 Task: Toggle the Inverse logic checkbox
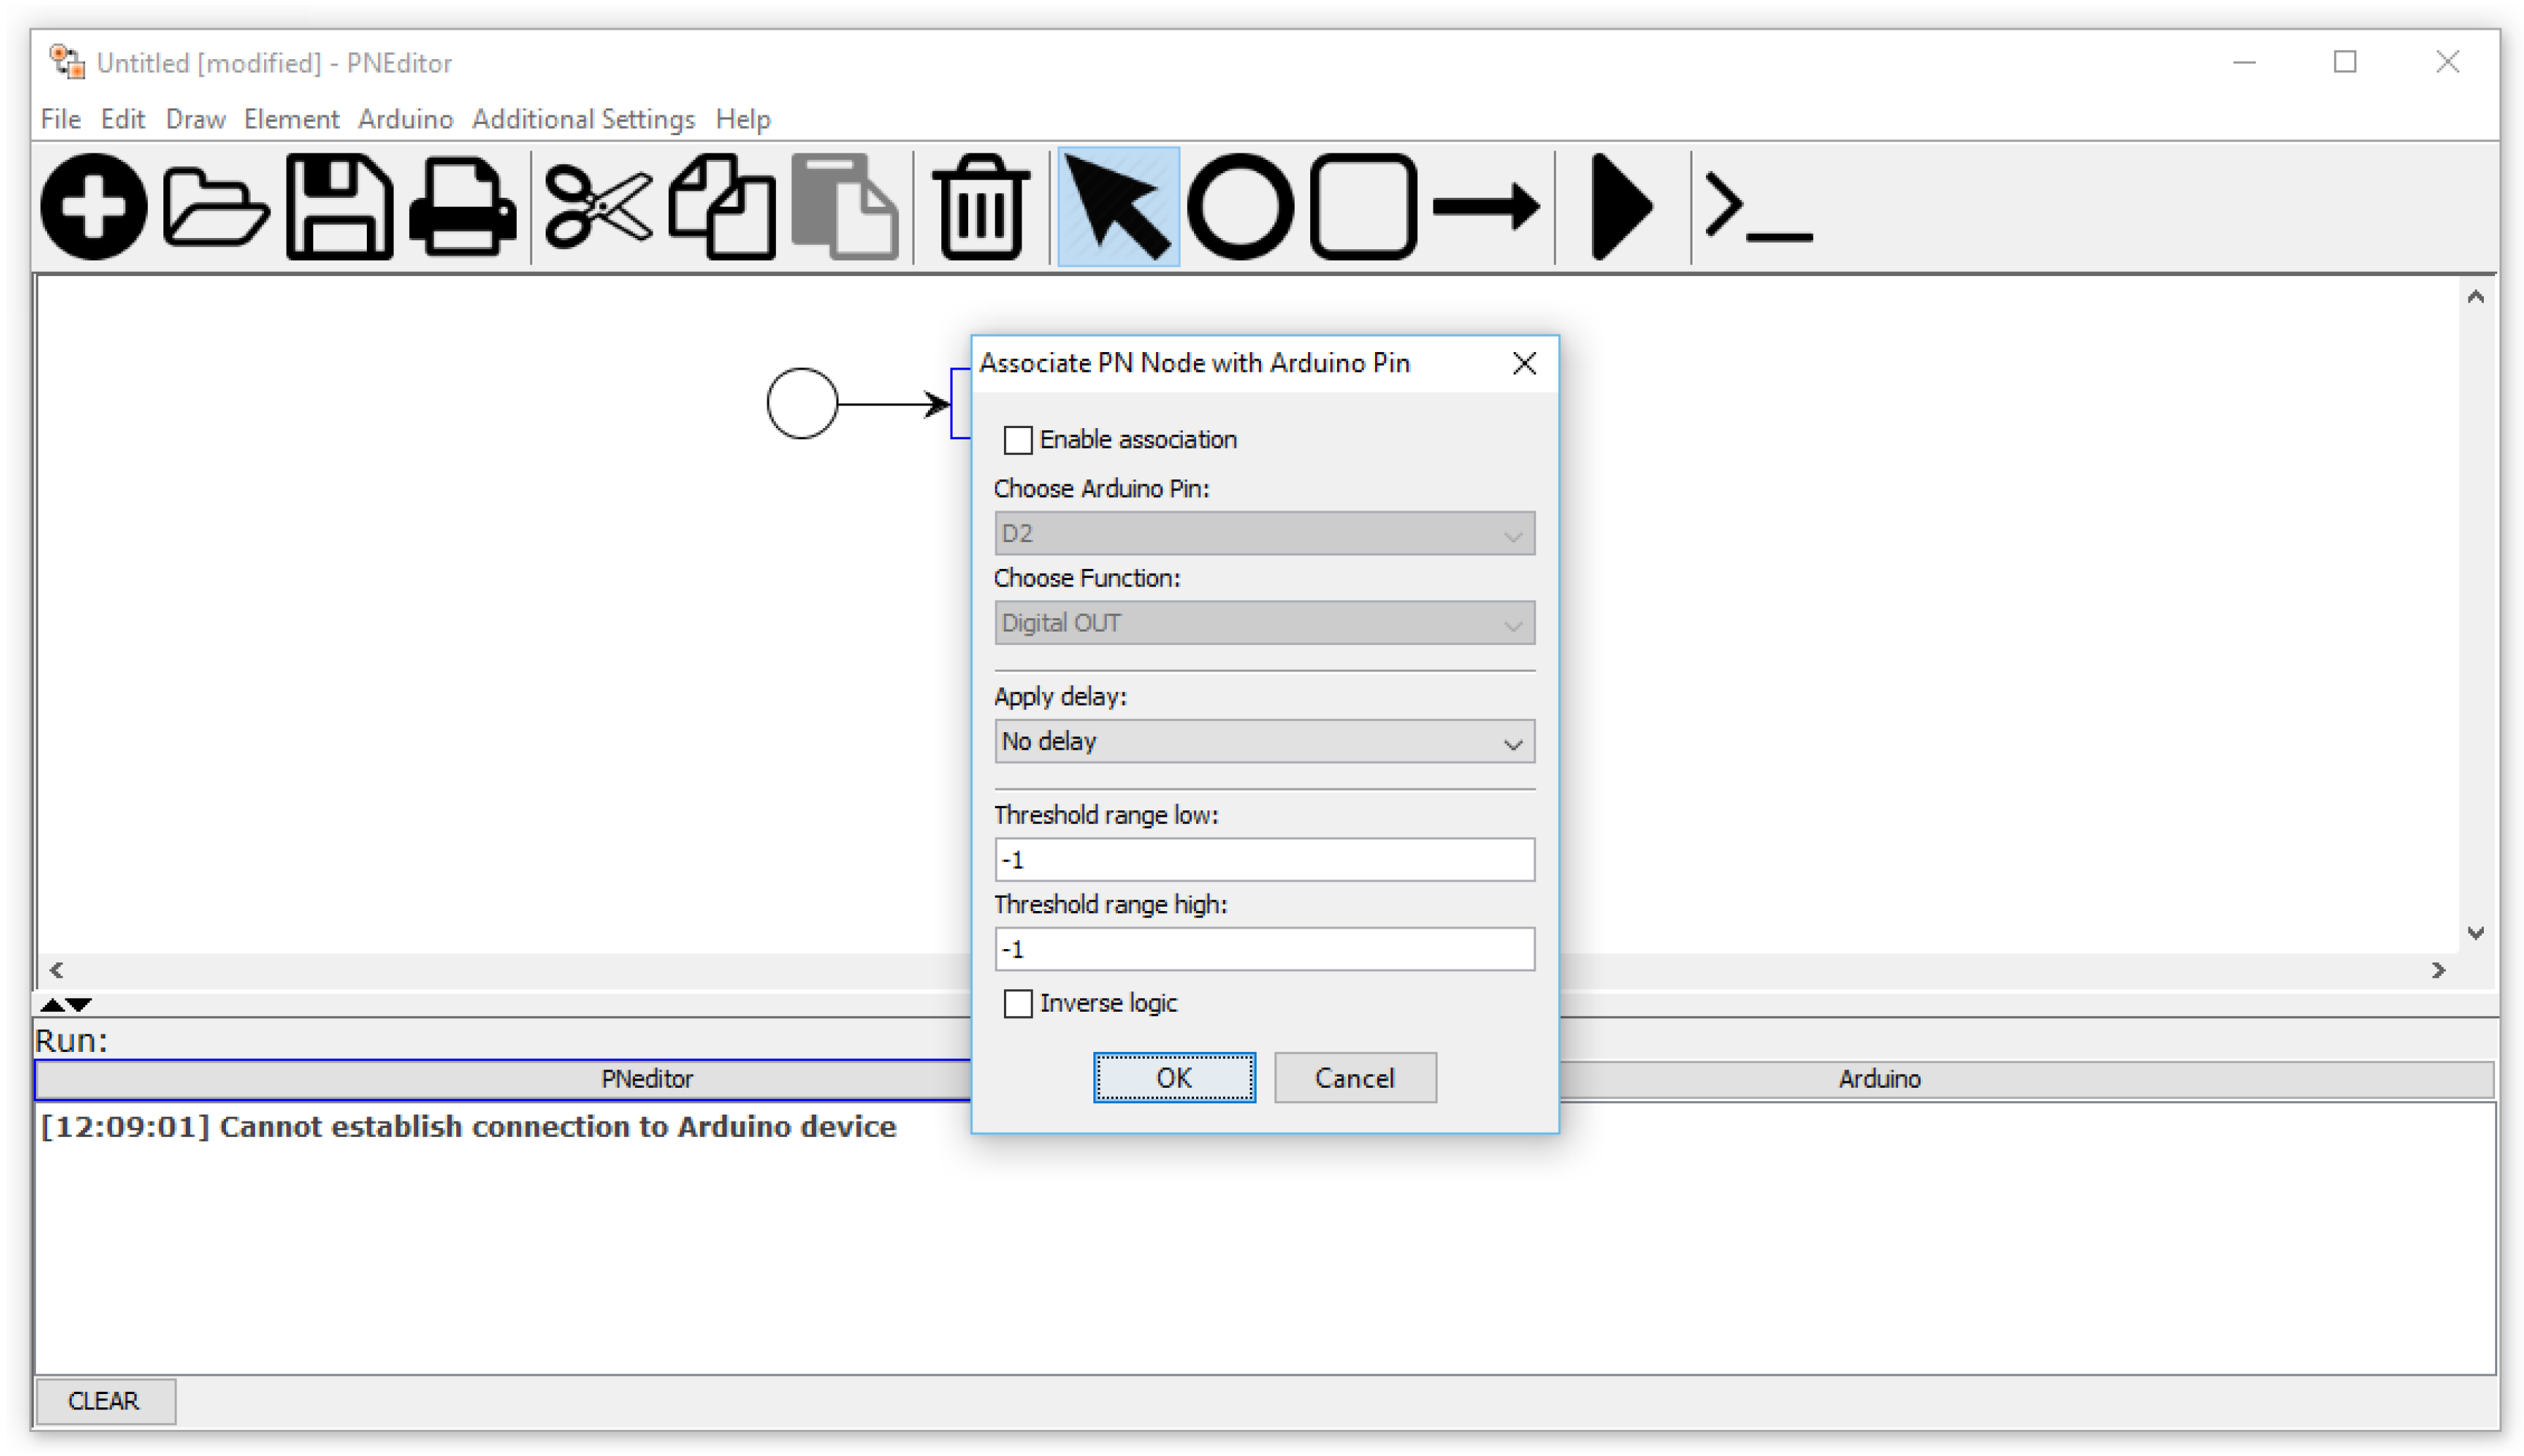click(x=1017, y=1003)
